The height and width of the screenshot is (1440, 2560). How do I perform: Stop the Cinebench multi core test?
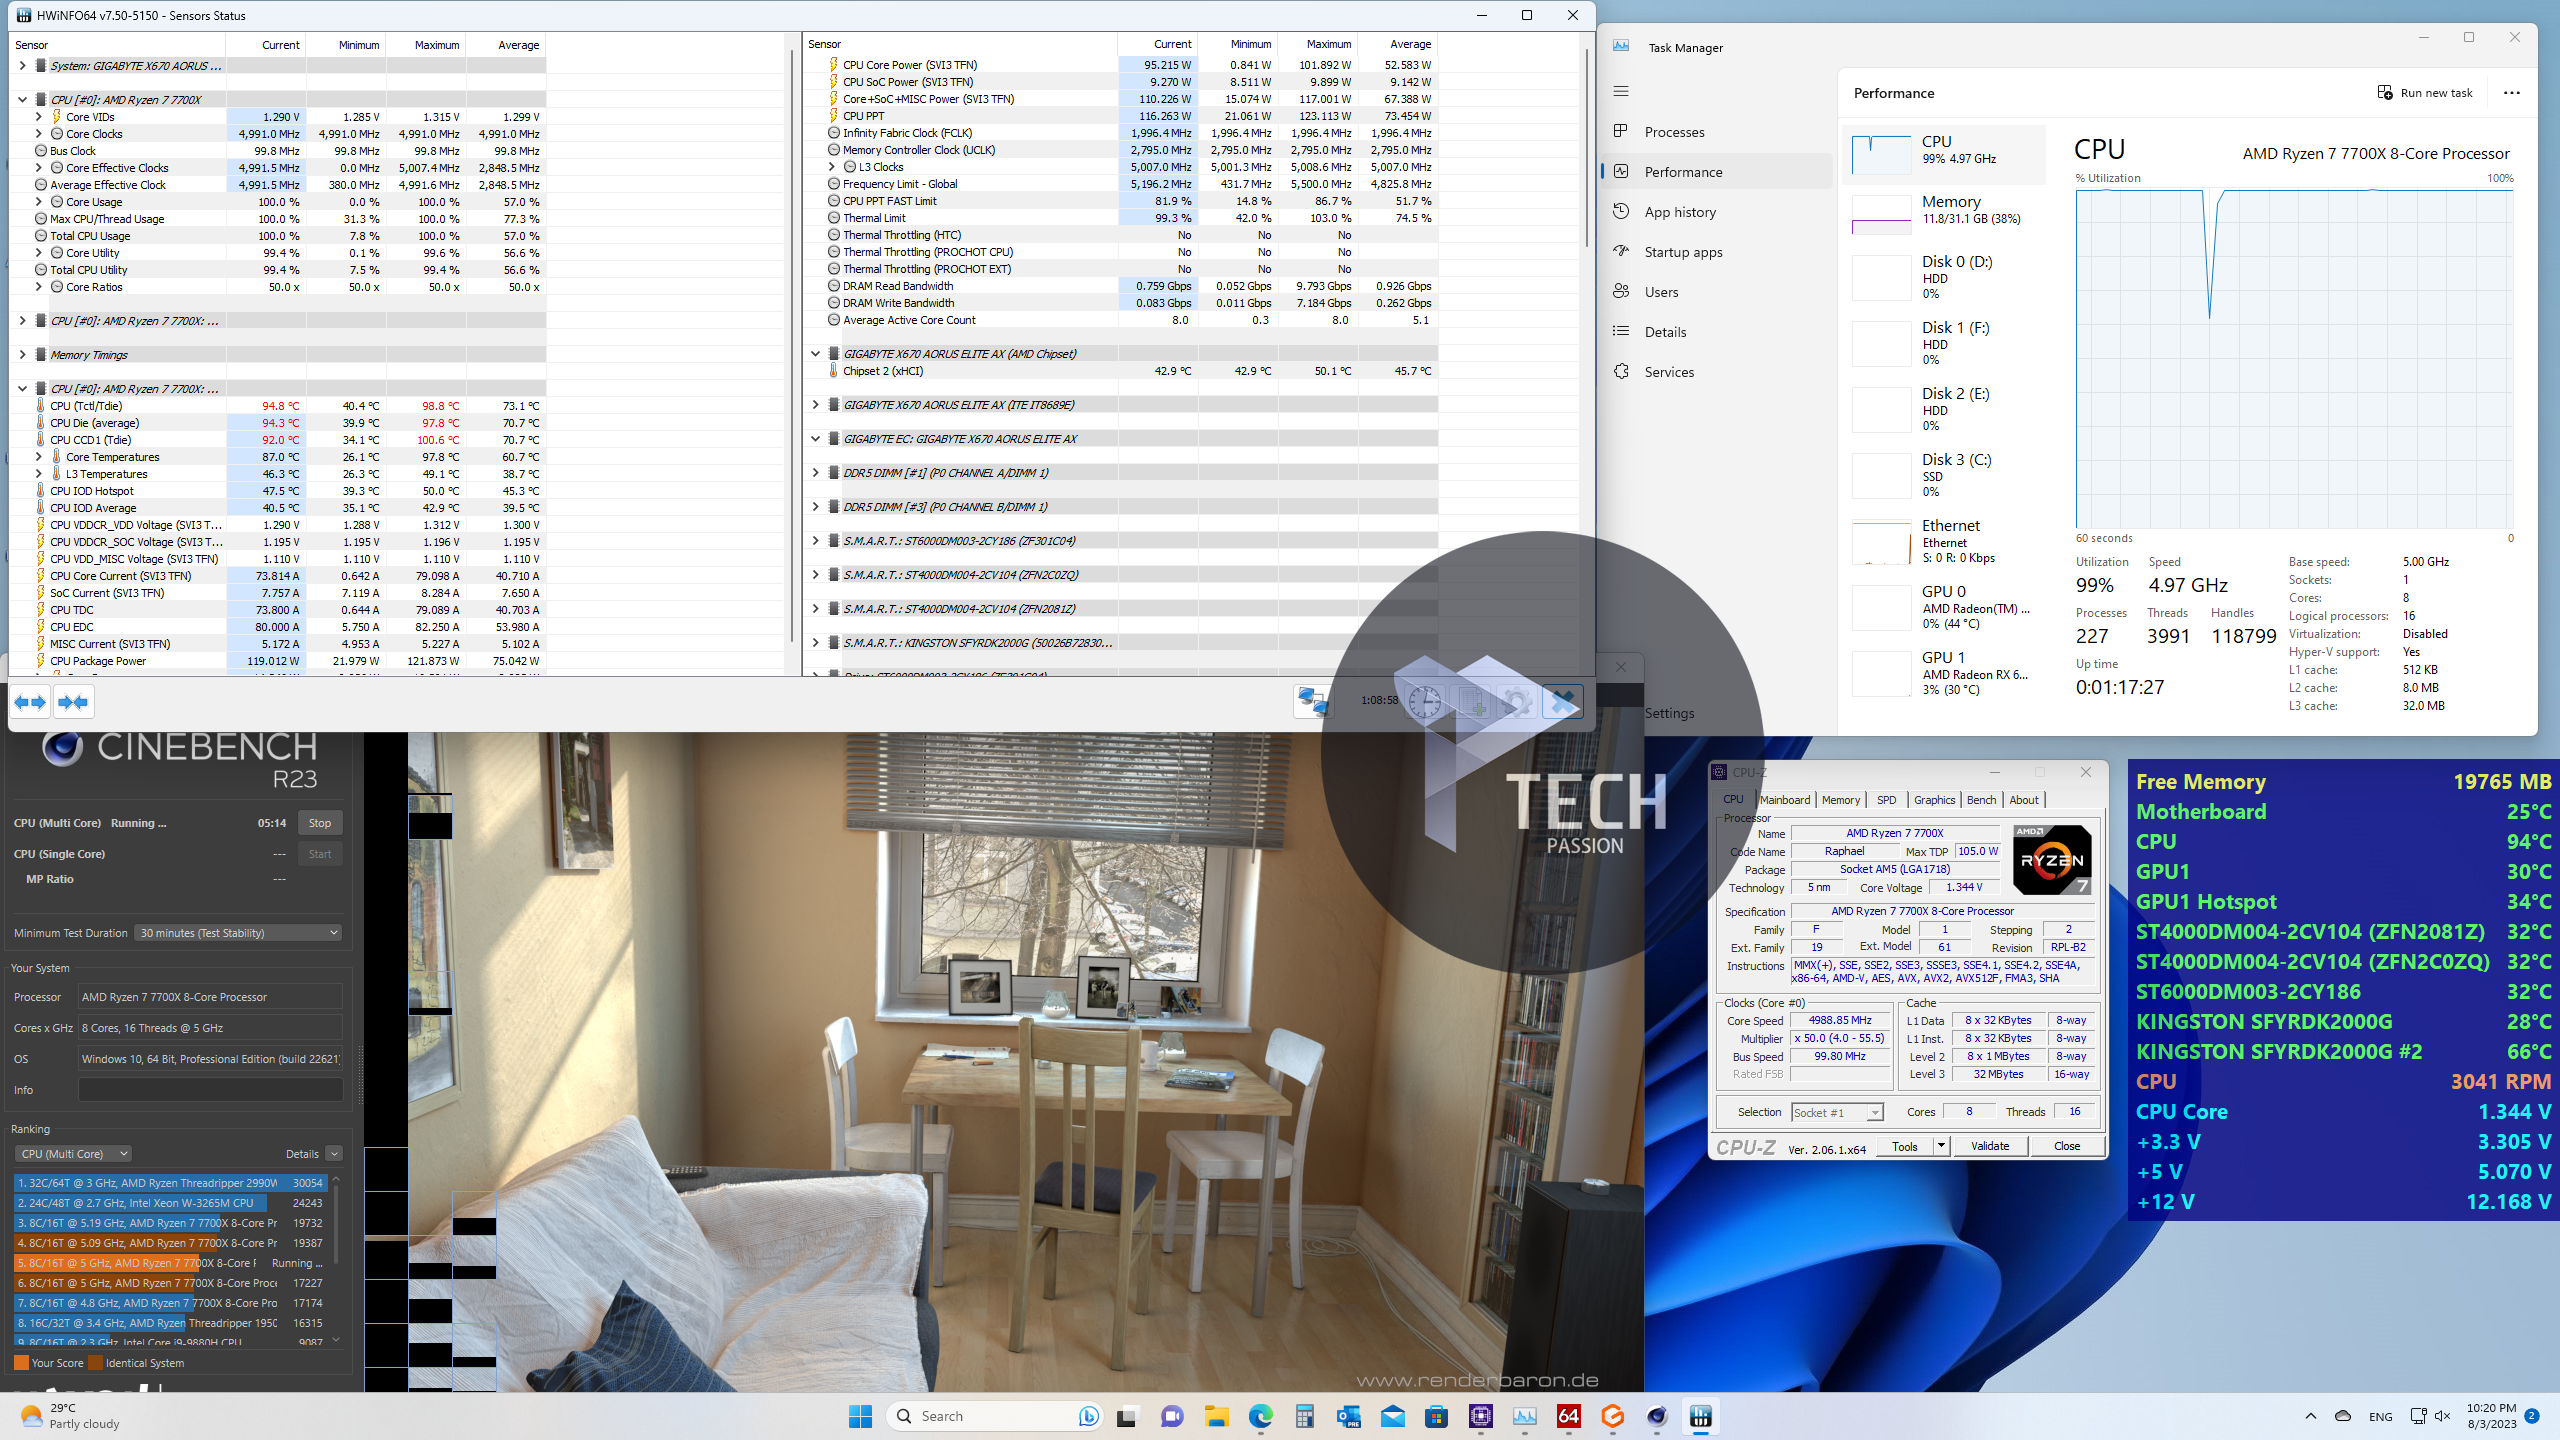point(320,823)
